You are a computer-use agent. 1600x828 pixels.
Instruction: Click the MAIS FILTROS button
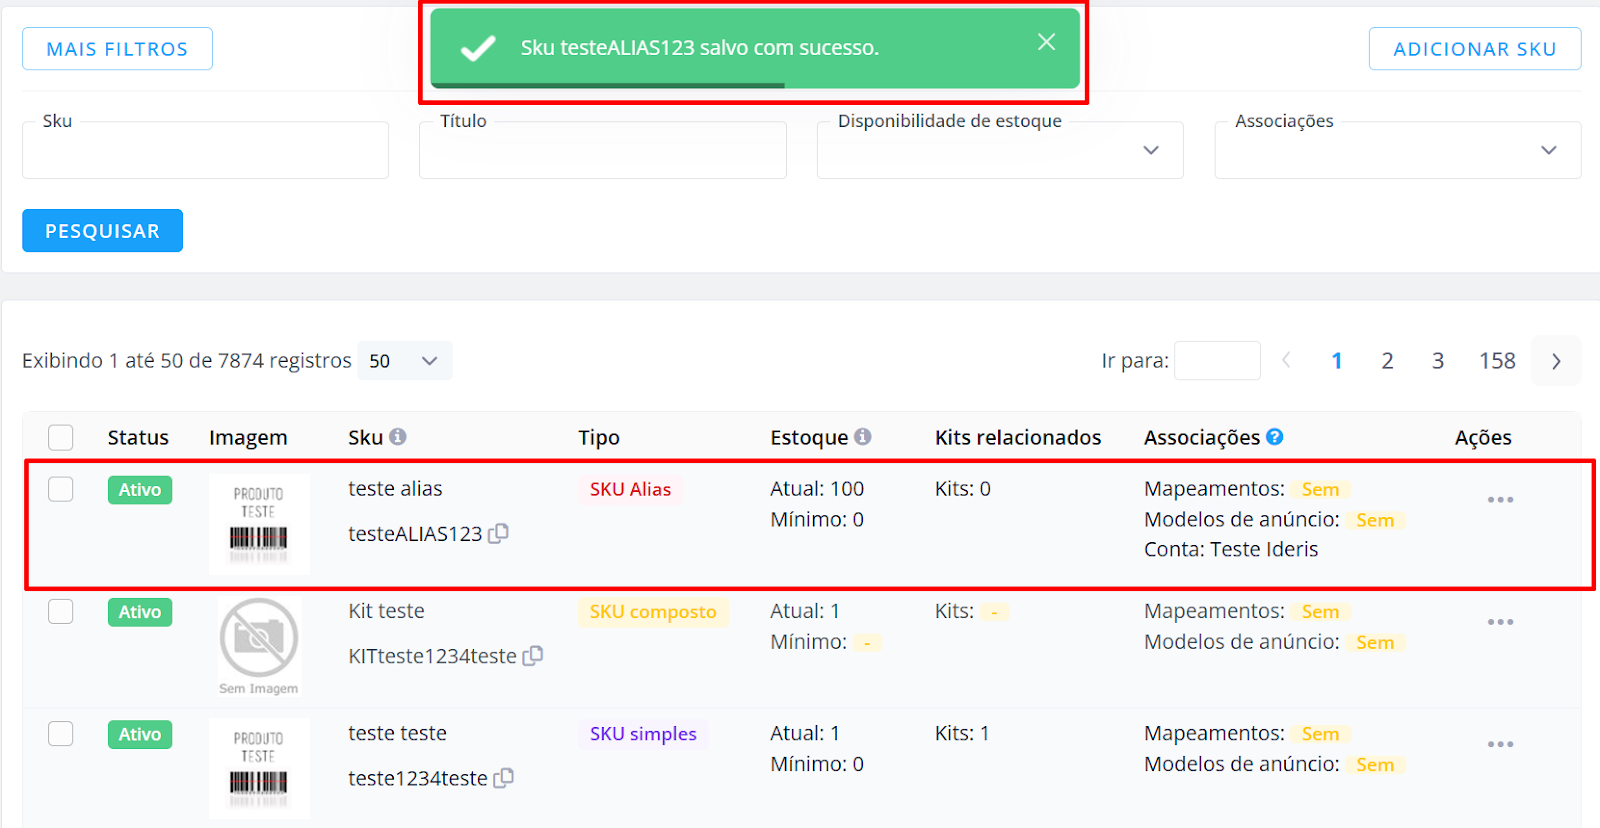[x=117, y=49]
